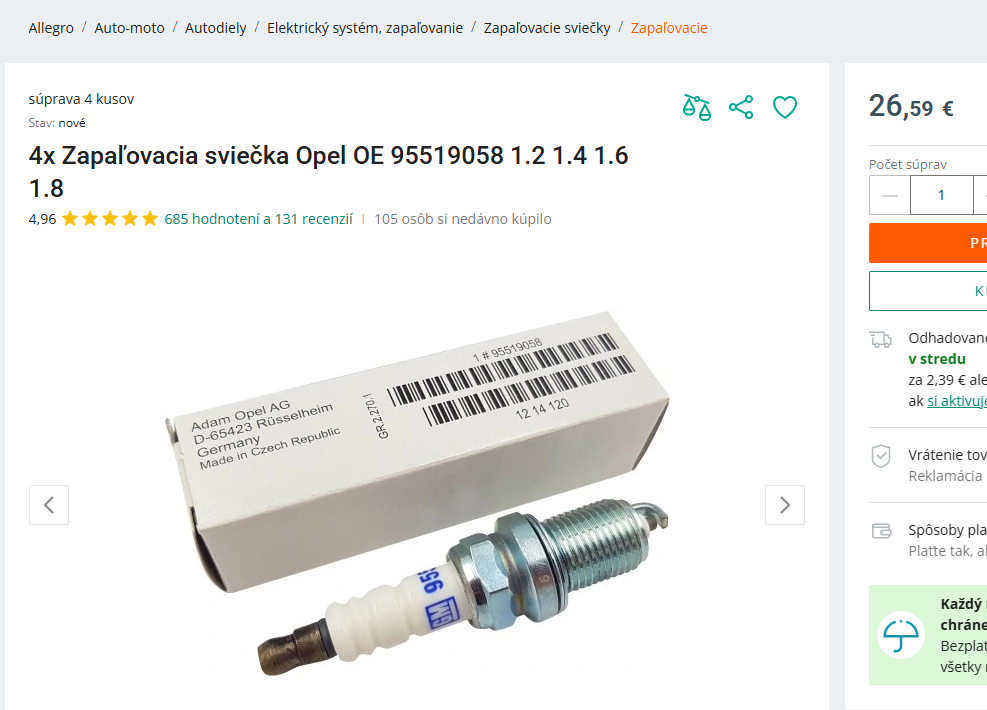Show previous product image arrow
987x710 pixels.
click(49, 505)
